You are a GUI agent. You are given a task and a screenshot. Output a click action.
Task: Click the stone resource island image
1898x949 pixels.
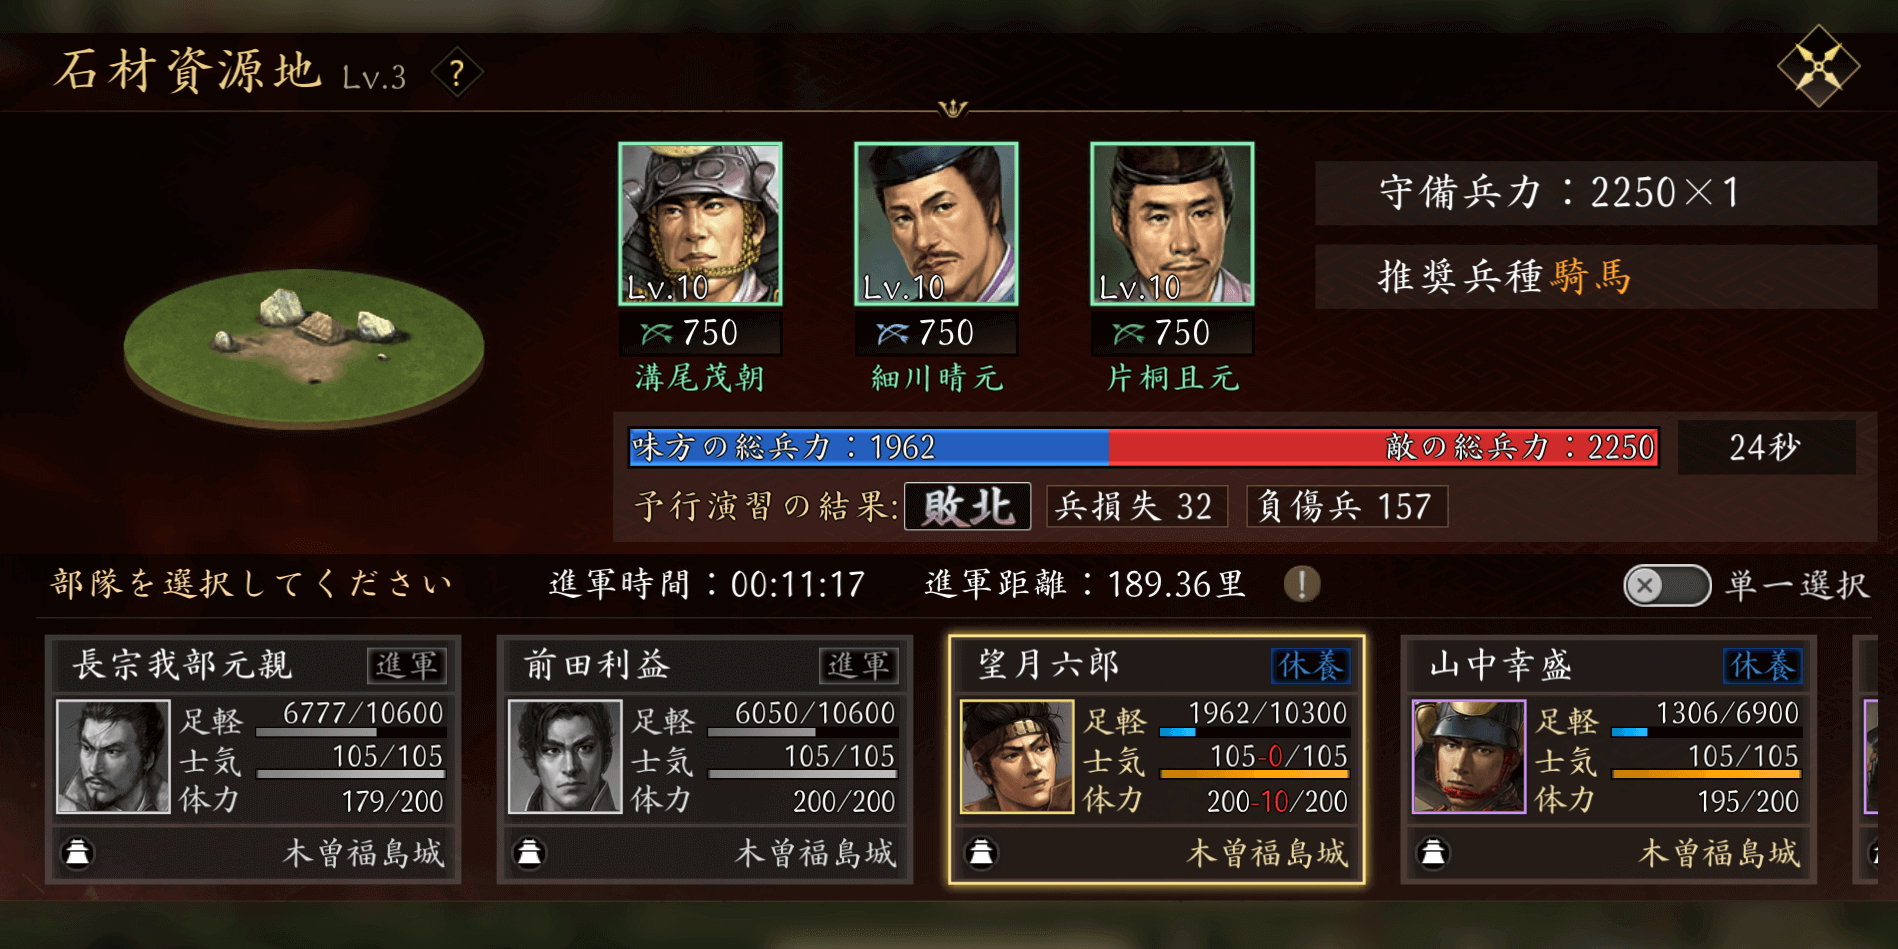click(x=304, y=345)
